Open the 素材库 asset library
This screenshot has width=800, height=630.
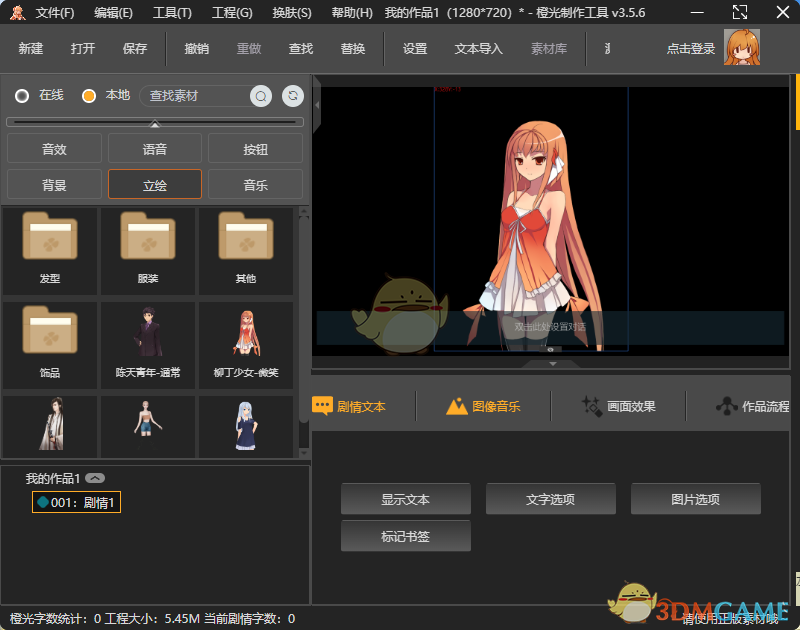tap(548, 48)
